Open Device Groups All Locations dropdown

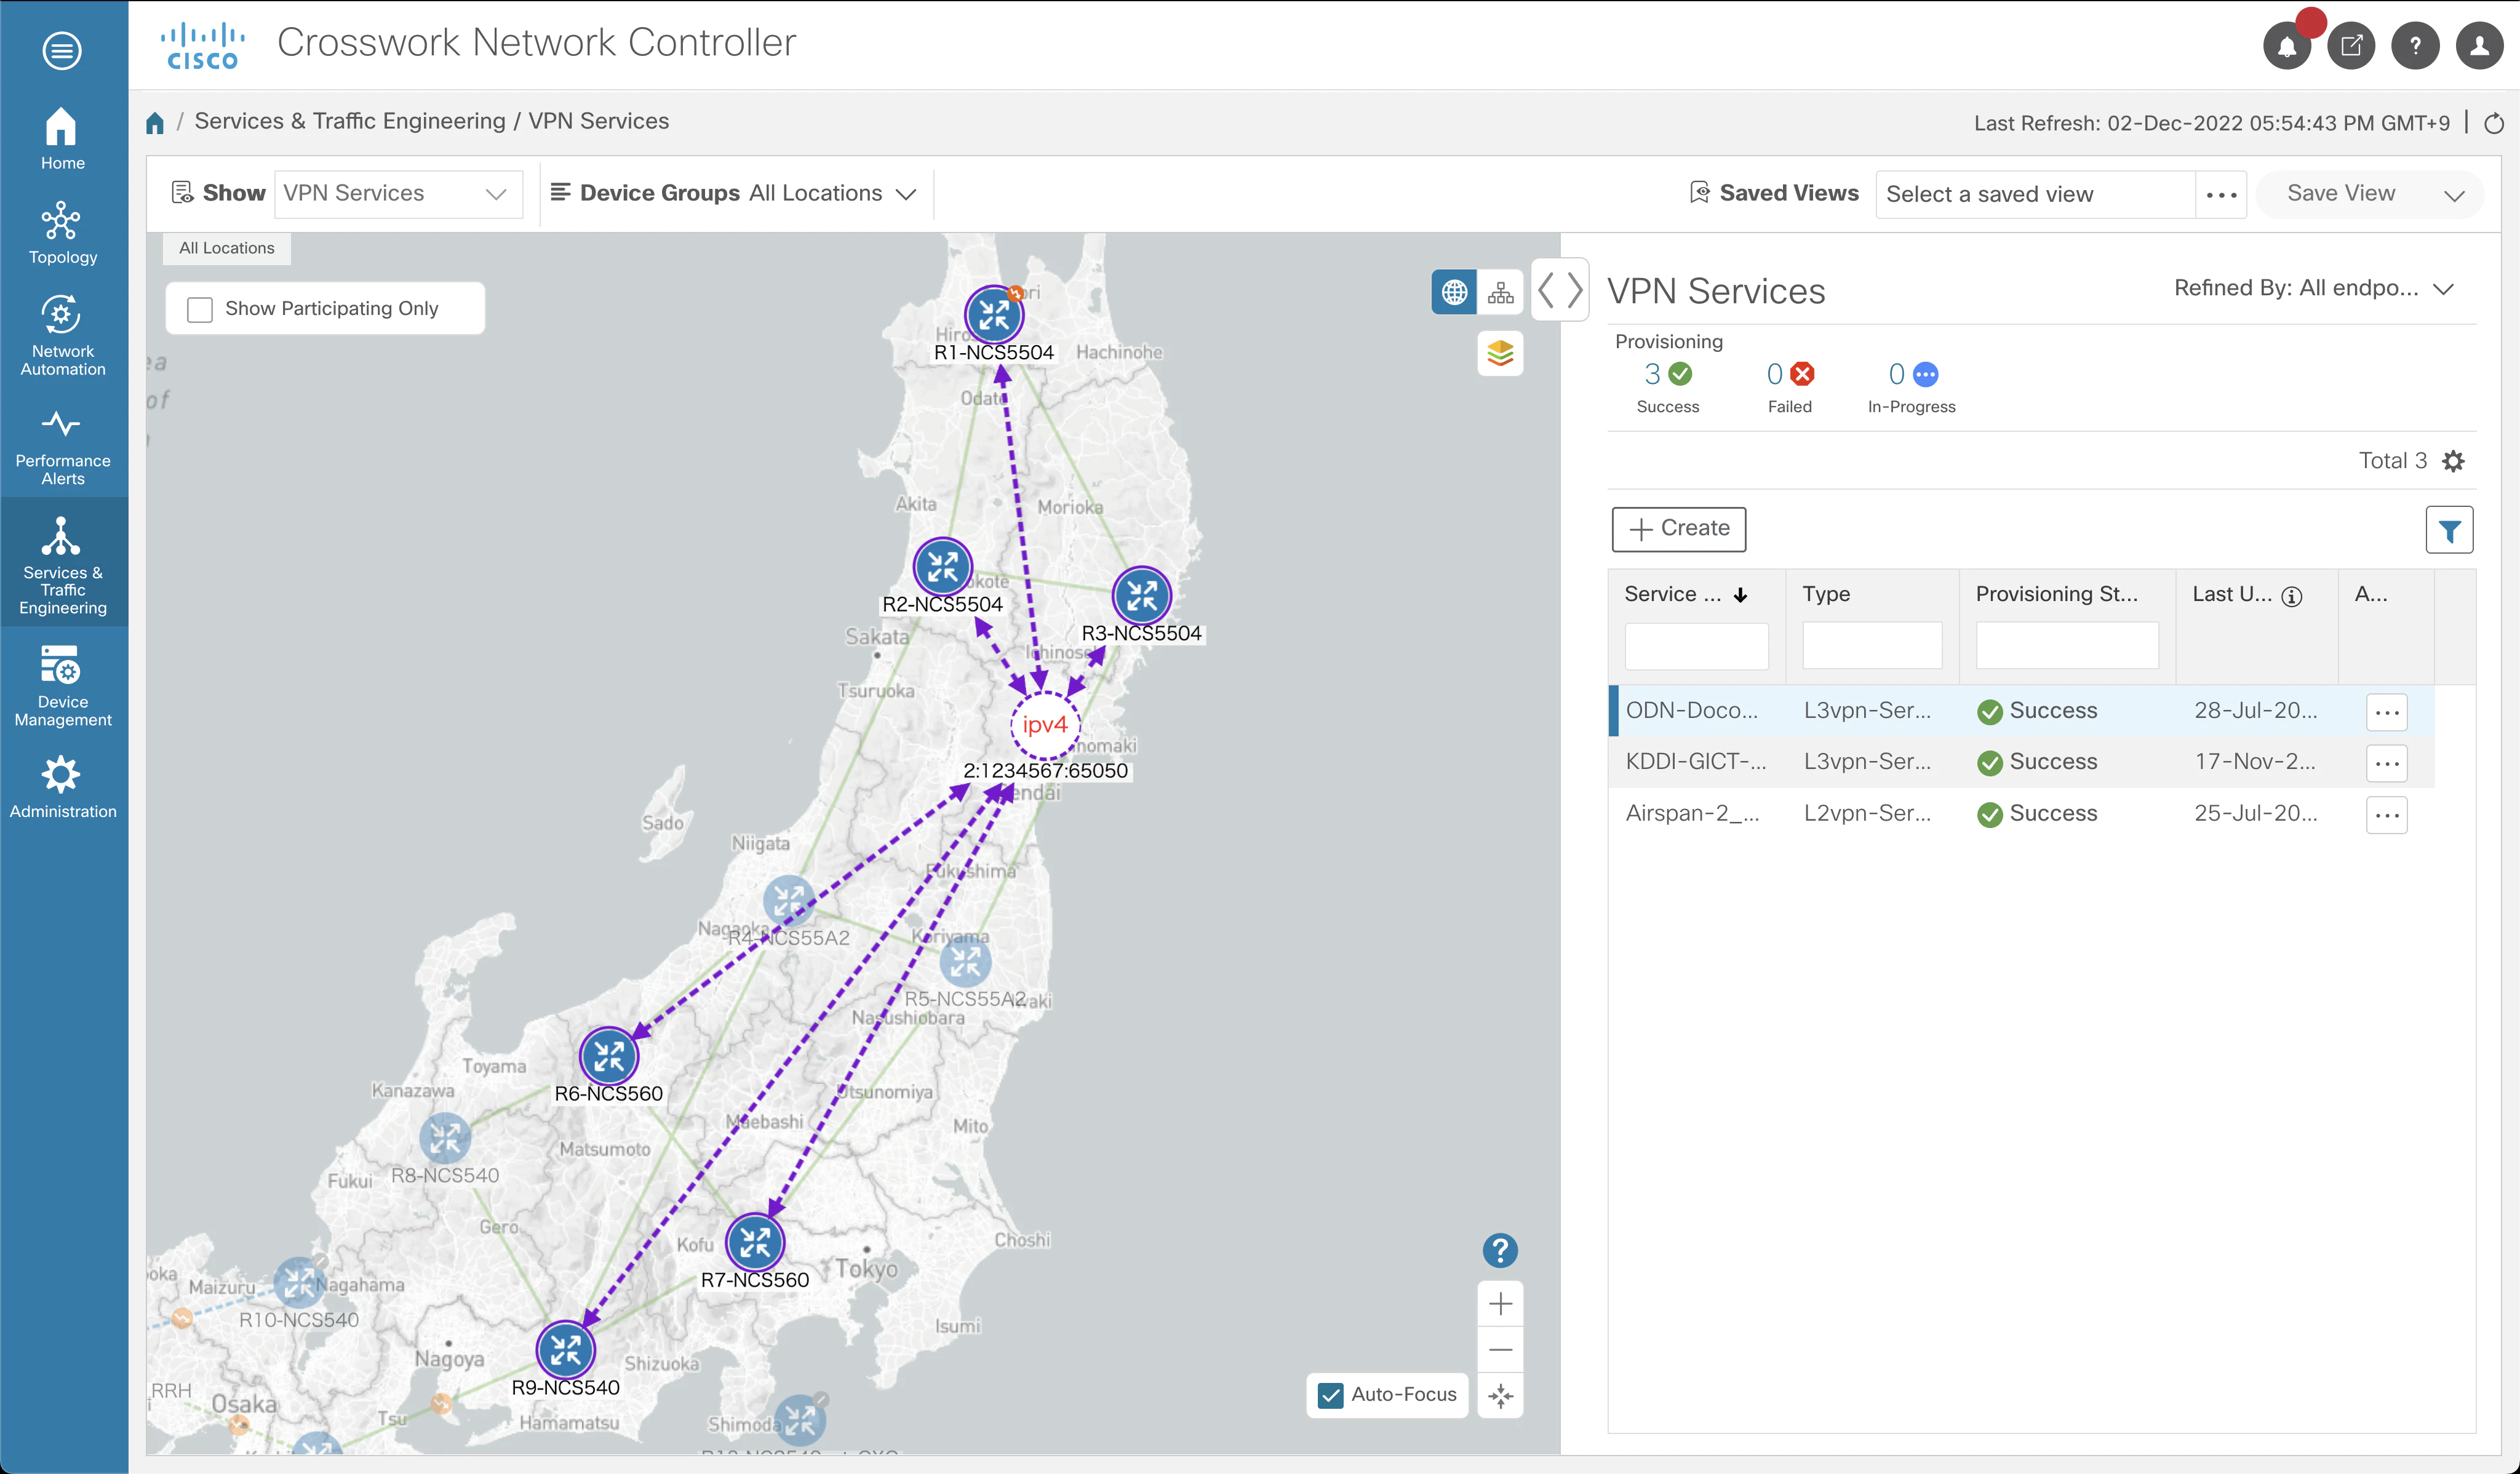pyautogui.click(x=832, y=194)
